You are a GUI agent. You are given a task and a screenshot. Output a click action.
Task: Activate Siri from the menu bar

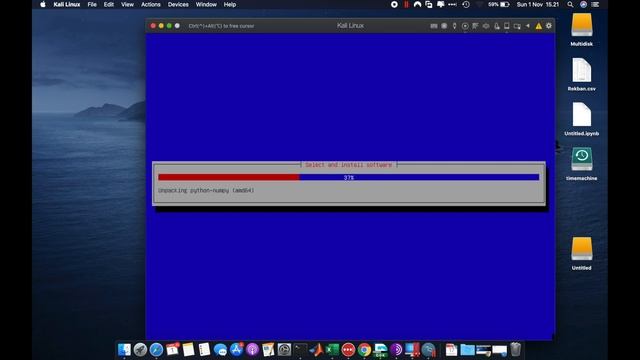coord(583,4)
